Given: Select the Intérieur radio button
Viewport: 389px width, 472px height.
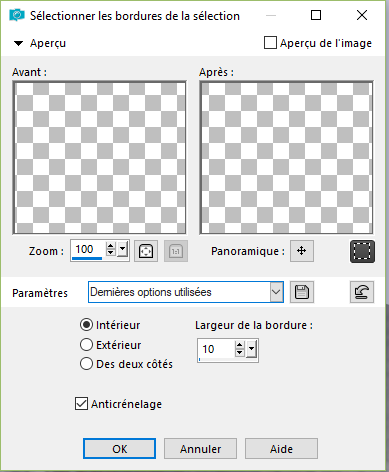Looking at the screenshot, I should coord(86,324).
